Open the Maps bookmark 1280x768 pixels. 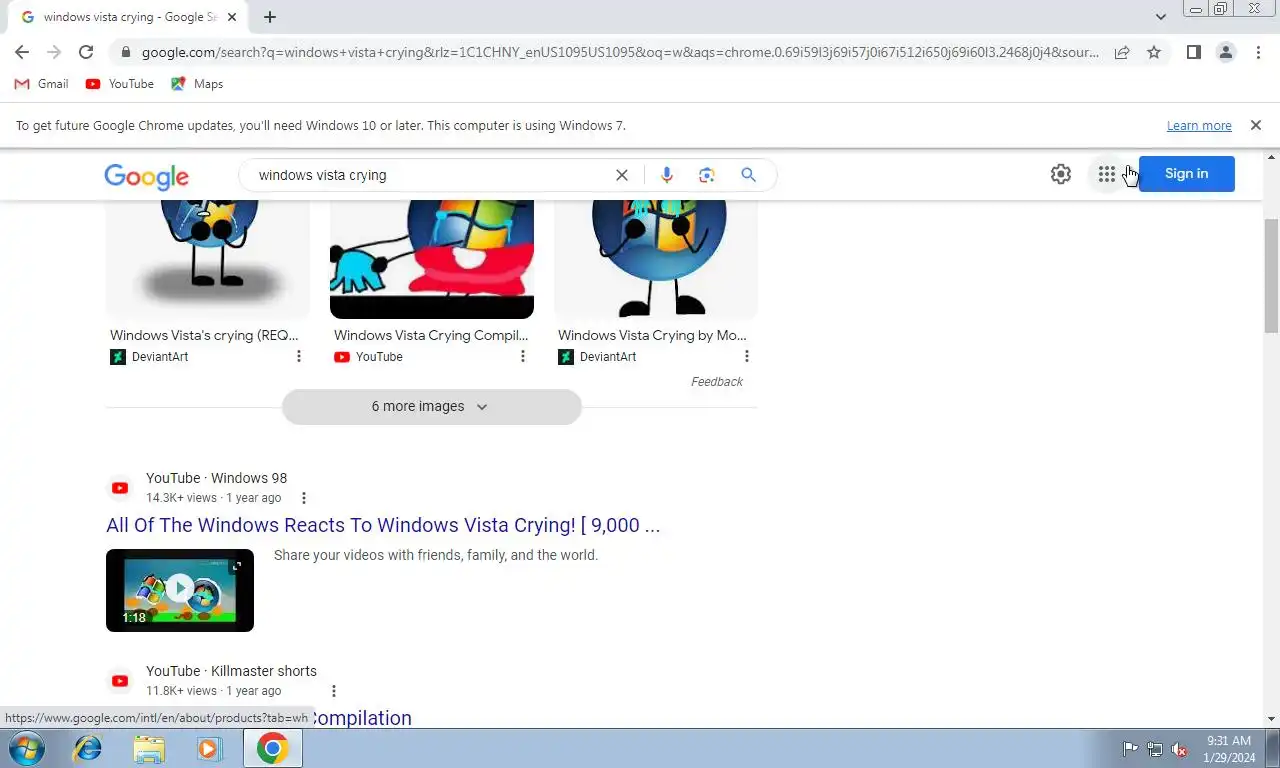[197, 84]
